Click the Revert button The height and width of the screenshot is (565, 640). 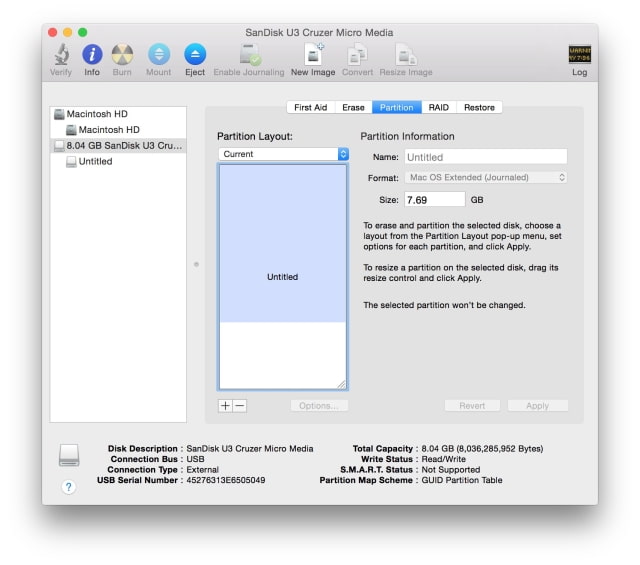472,405
